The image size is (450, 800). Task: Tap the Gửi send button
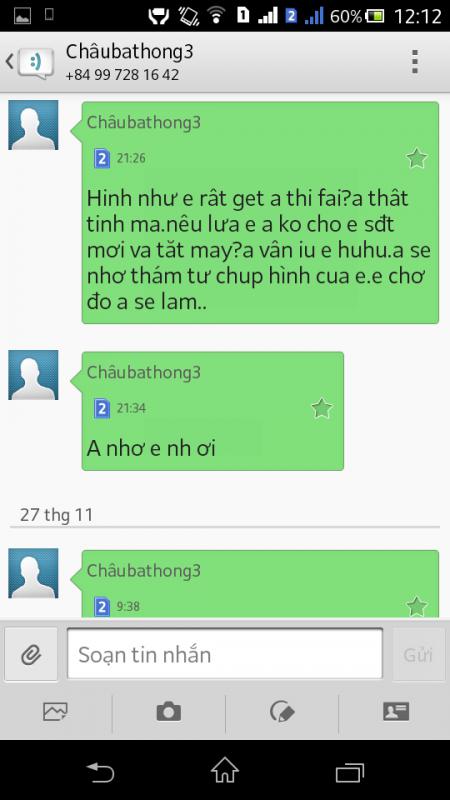pyautogui.click(x=418, y=654)
